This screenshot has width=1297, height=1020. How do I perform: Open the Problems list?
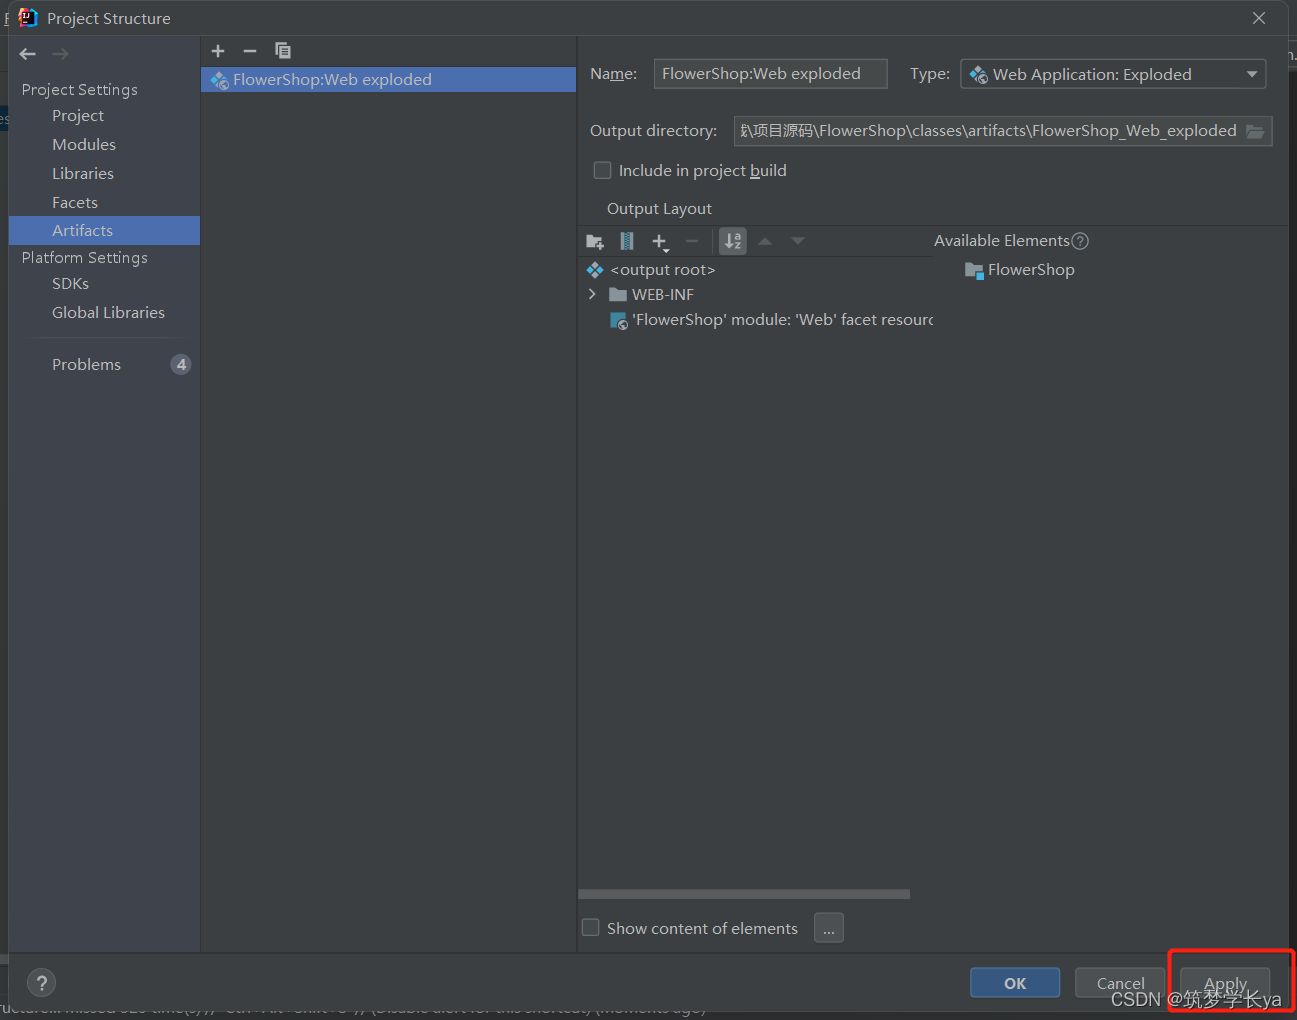click(86, 365)
